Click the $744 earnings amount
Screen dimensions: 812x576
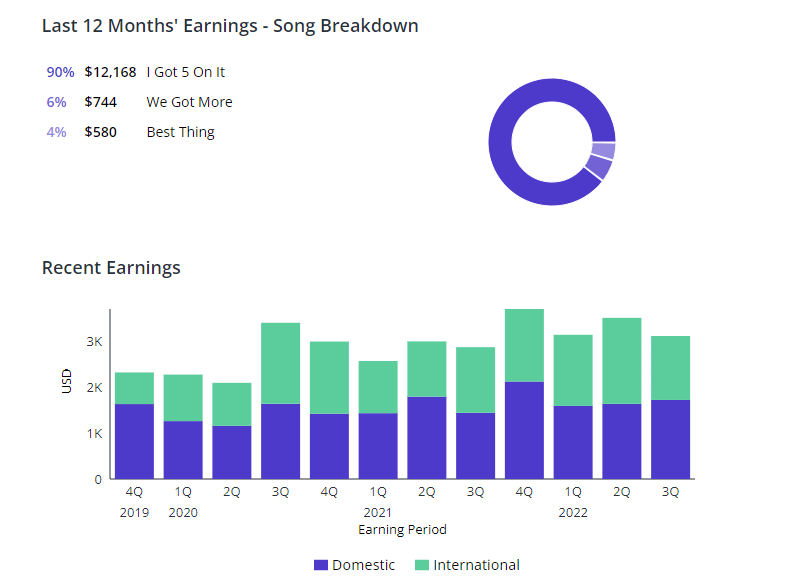pyautogui.click(x=100, y=102)
